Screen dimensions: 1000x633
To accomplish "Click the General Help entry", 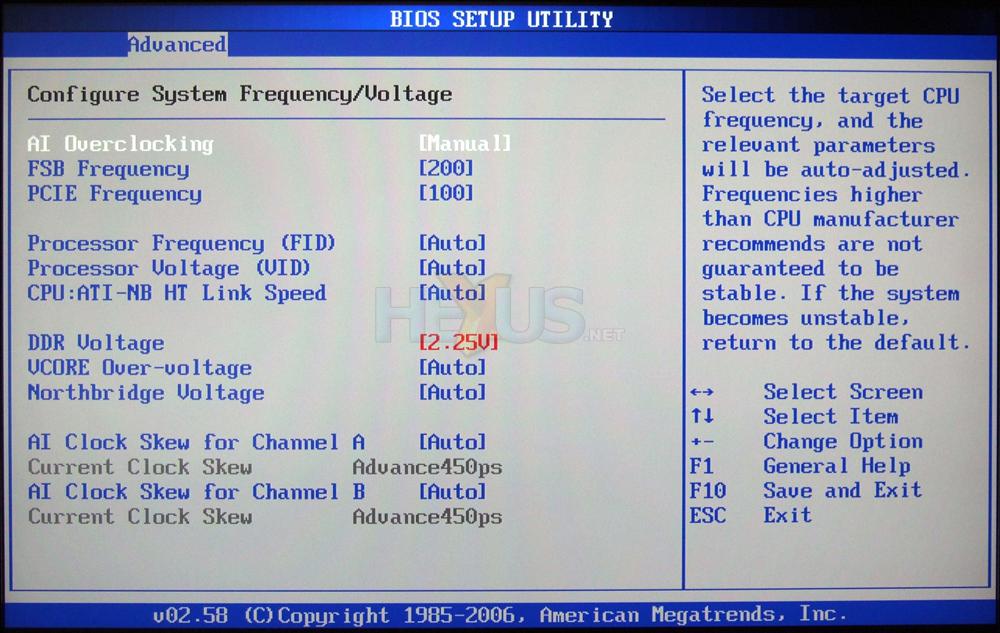I will 837,467.
